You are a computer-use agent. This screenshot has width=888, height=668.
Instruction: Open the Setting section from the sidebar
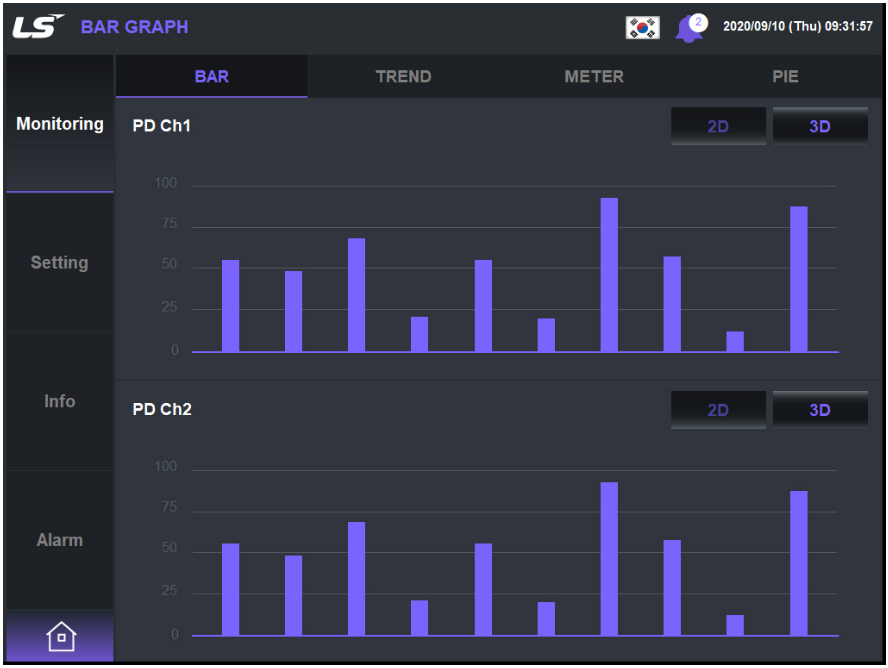[59, 262]
